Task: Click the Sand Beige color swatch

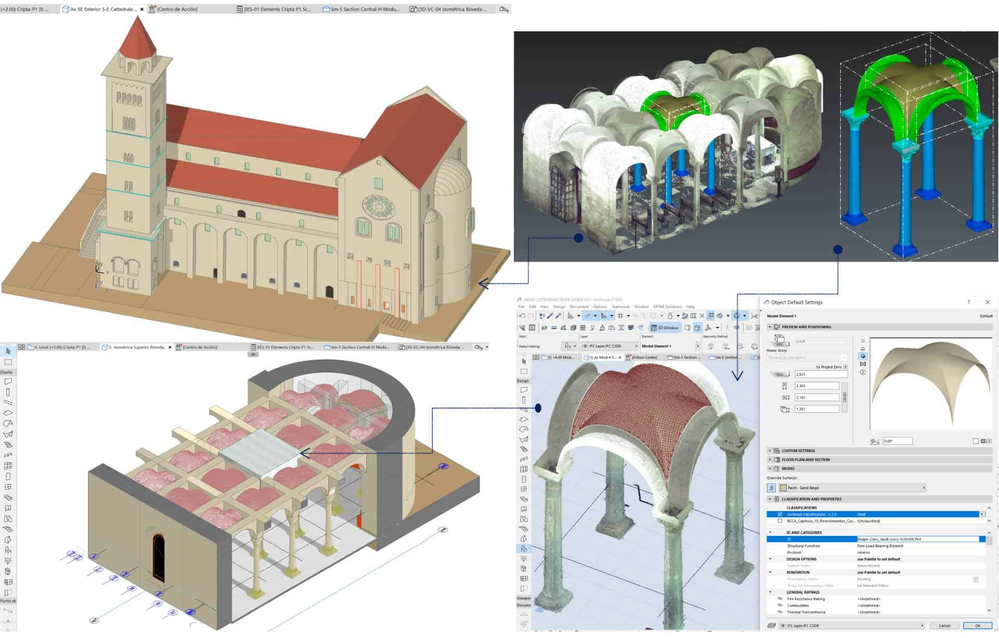Action: (x=783, y=488)
